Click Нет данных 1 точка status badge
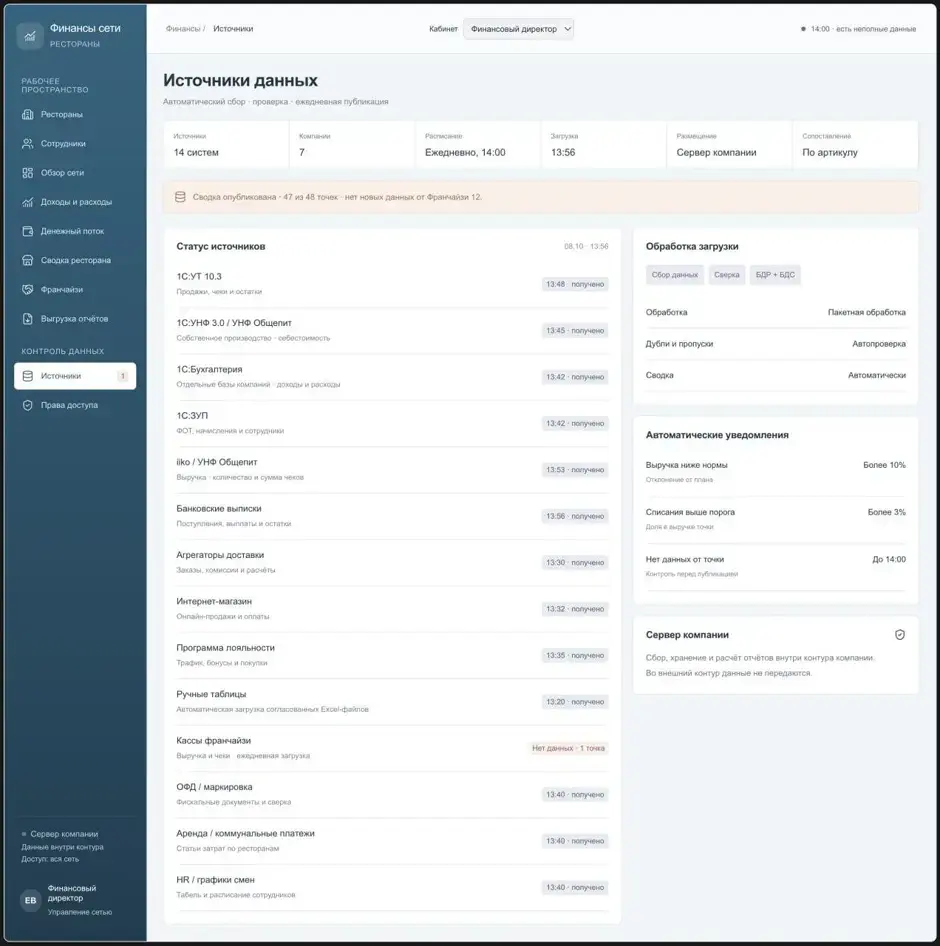Viewport: 940px width, 946px height. tap(568, 748)
